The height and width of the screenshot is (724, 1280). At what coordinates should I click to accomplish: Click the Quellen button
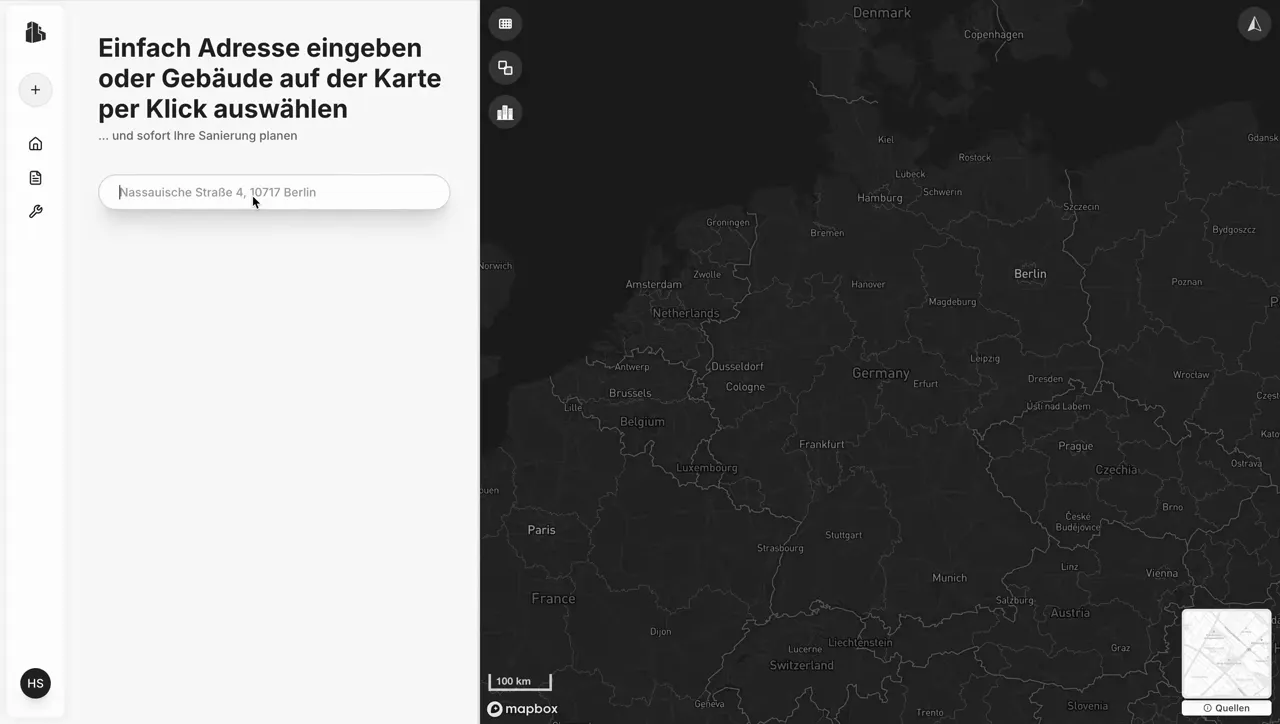pos(1226,708)
